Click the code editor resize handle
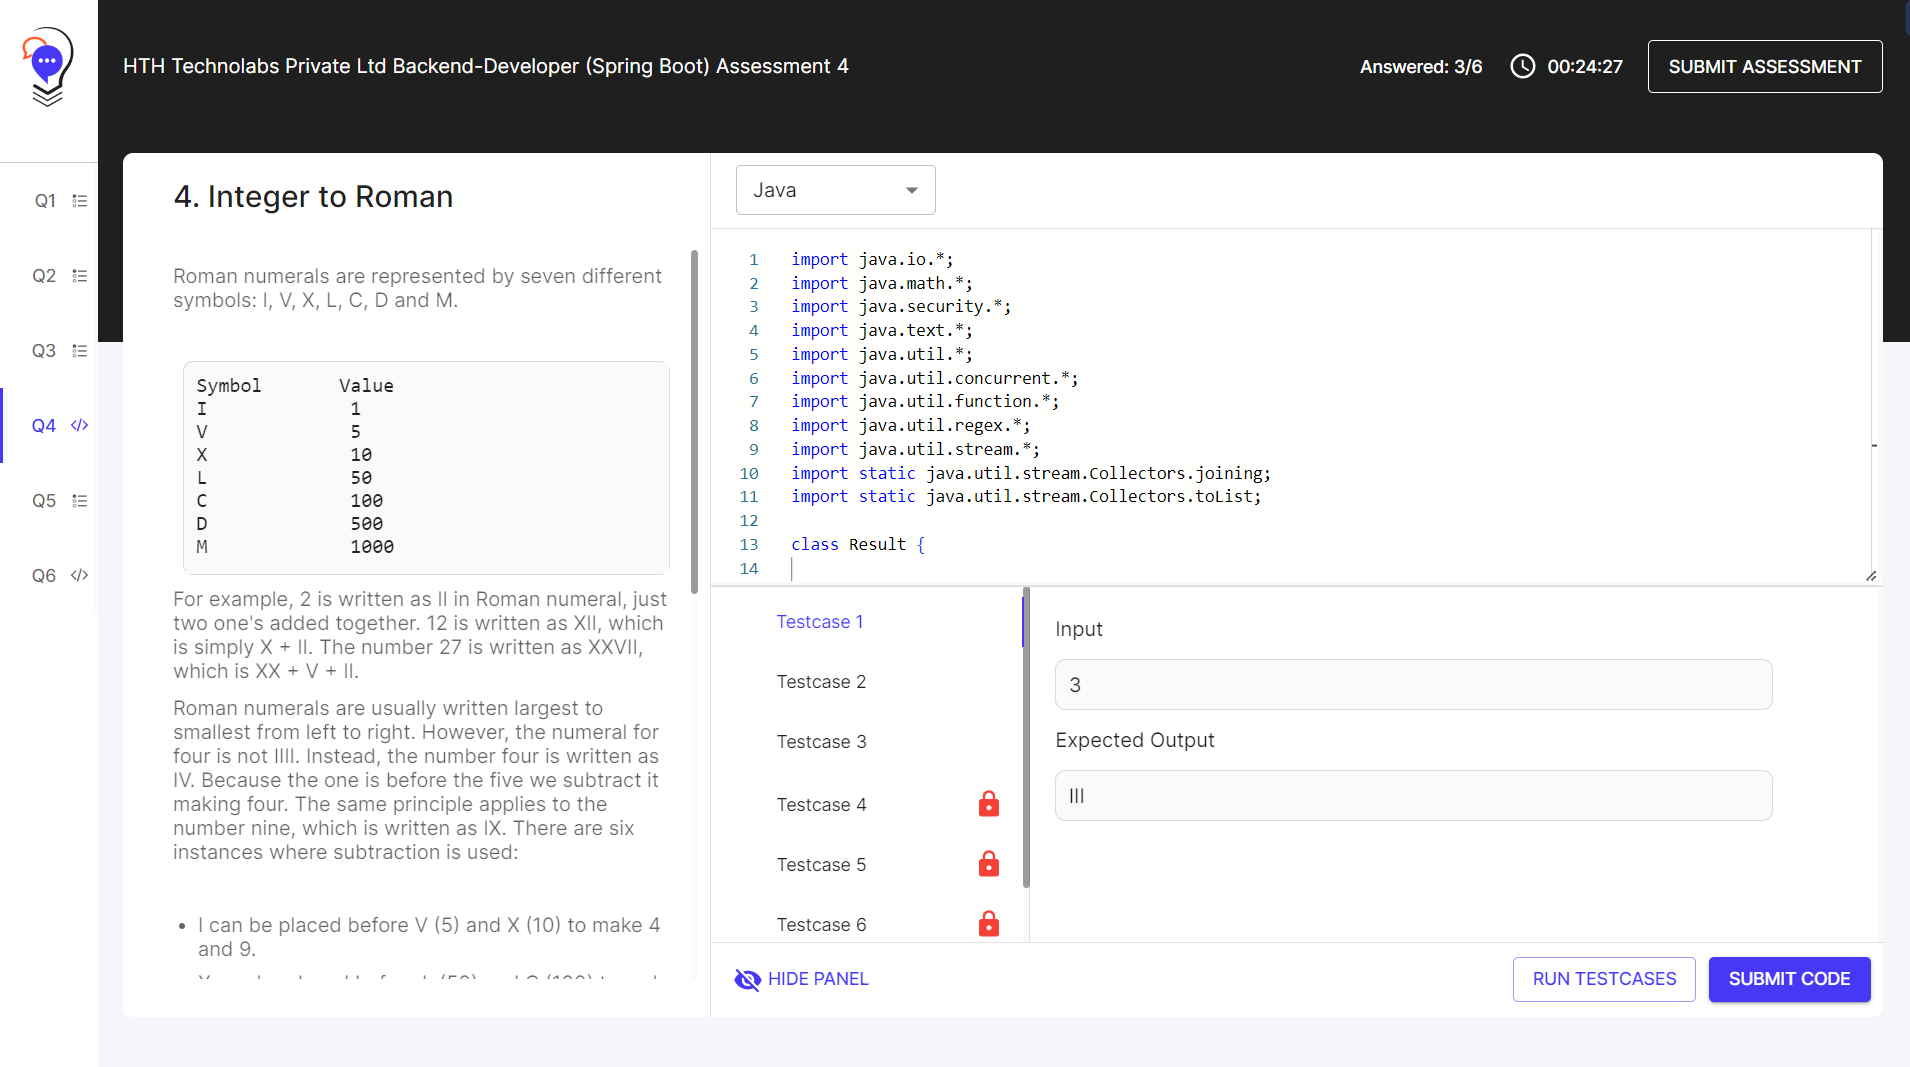This screenshot has height=1067, width=1910. (1870, 575)
